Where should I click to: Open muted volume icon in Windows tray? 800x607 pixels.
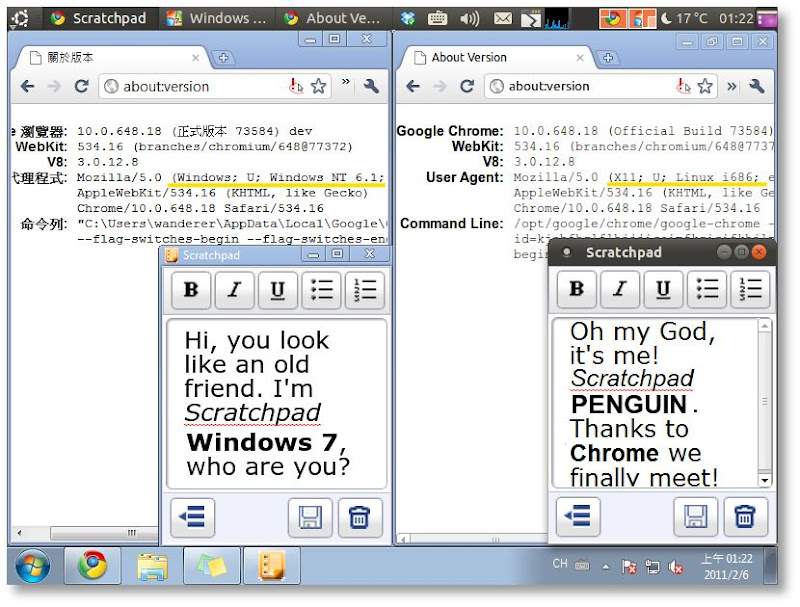[676, 567]
